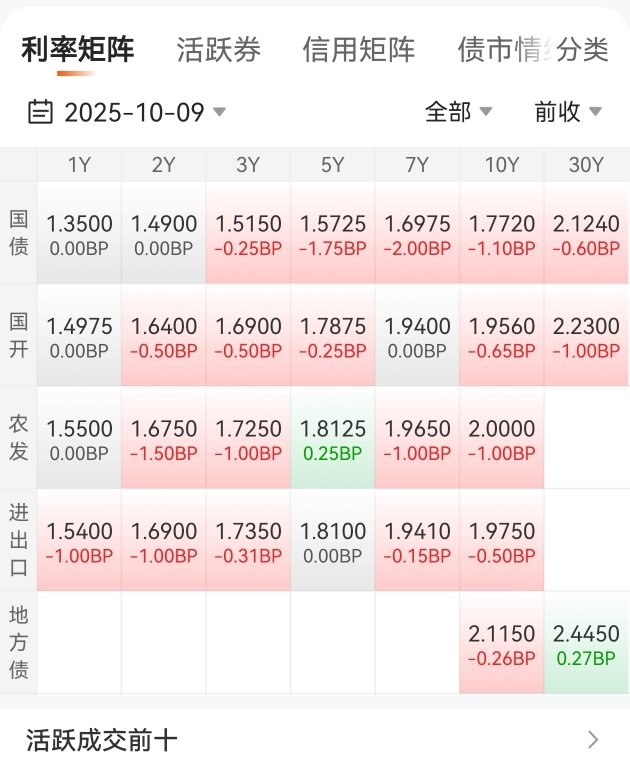Screen dimensions: 630x768
Task: Select the 国债 7Y cell 1.6975
Action: [417, 233]
